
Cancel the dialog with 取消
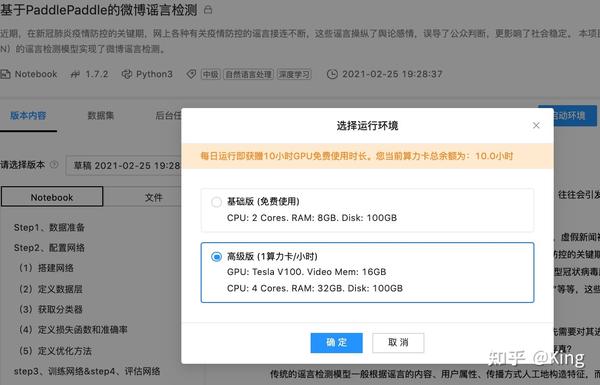click(x=398, y=343)
